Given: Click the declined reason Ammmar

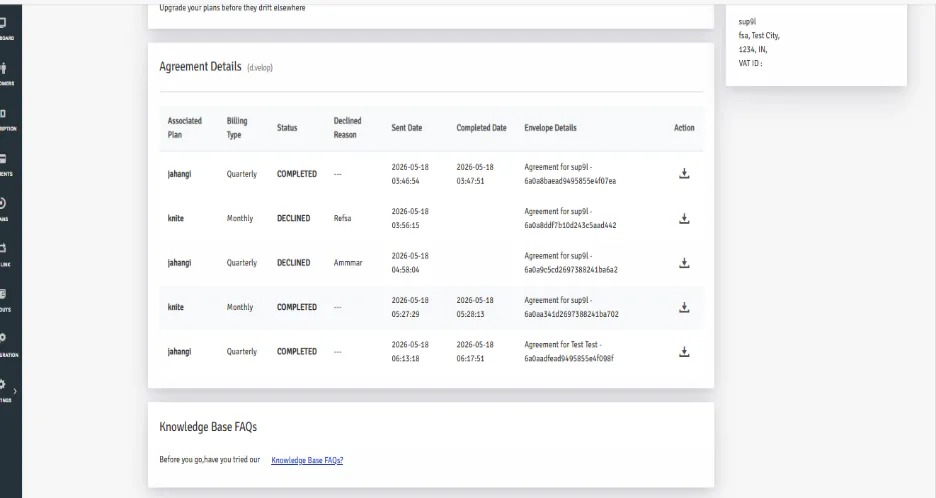Looking at the screenshot, I should pos(348,263).
